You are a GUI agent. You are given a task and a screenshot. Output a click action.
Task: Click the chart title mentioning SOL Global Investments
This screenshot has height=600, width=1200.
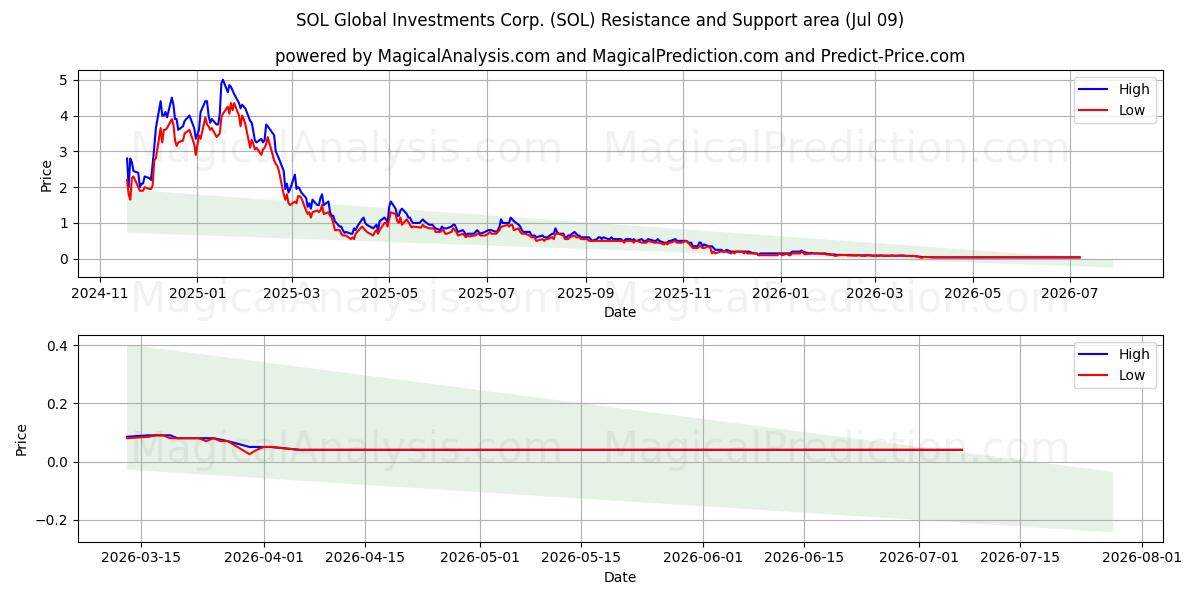(600, 20)
